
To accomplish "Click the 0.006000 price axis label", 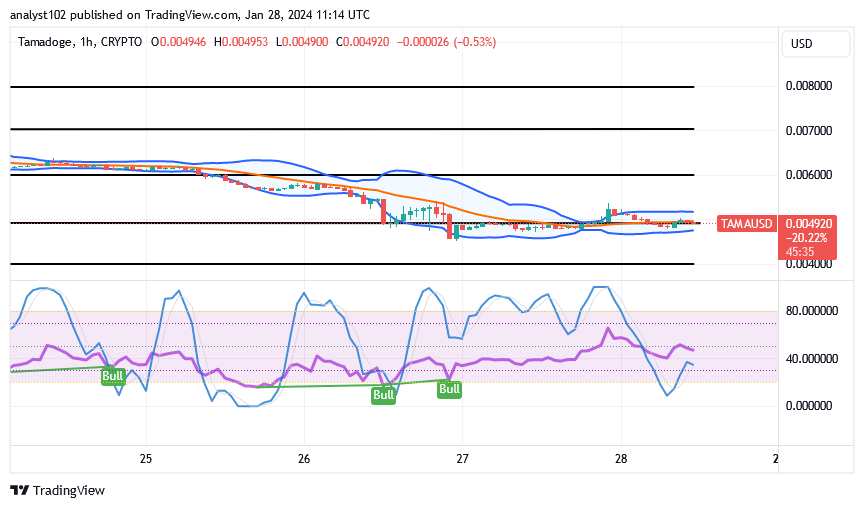I will point(808,175).
